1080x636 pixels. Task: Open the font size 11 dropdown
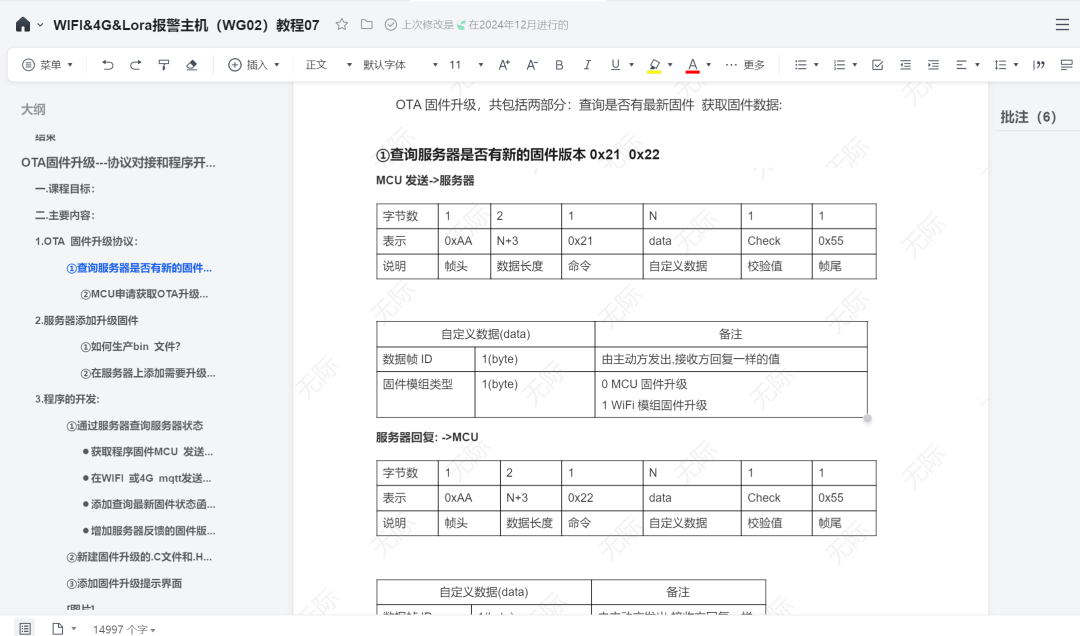466,65
